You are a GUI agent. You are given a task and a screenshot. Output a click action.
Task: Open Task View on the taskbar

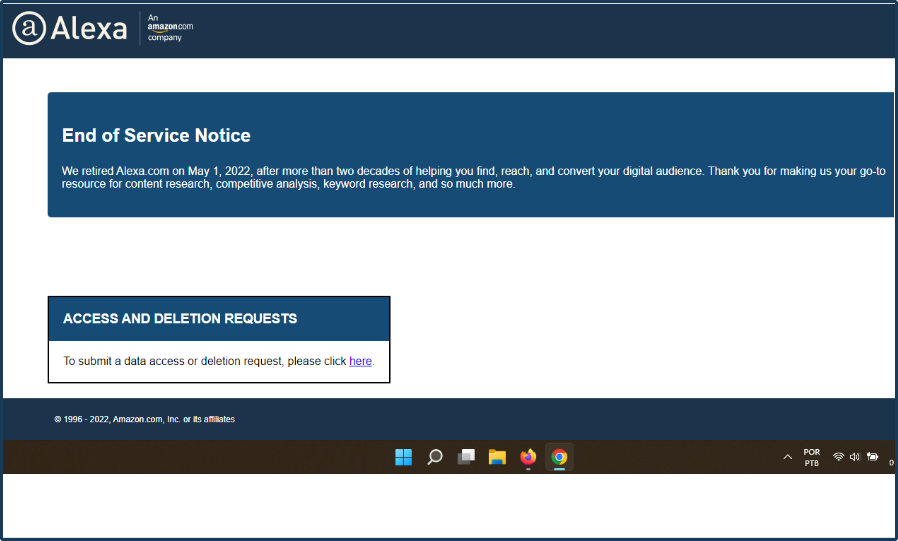point(466,457)
